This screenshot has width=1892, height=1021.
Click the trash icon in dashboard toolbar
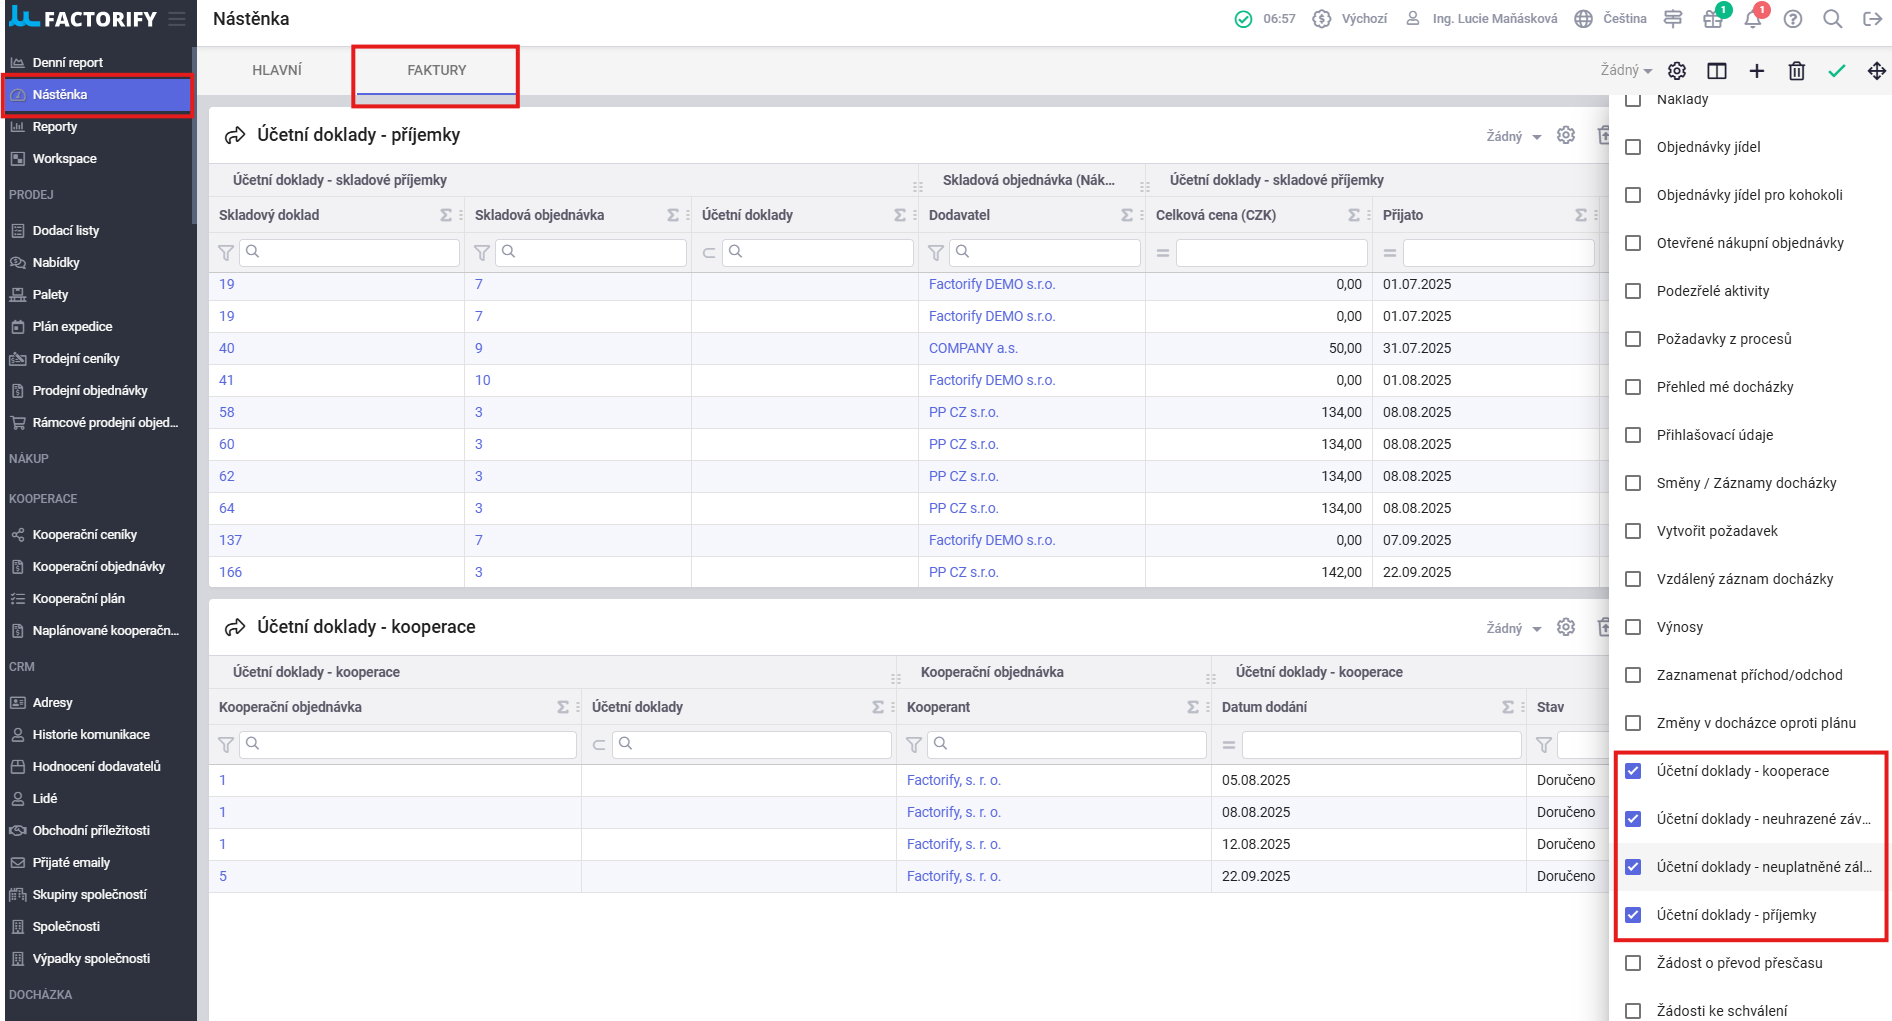[x=1796, y=71]
